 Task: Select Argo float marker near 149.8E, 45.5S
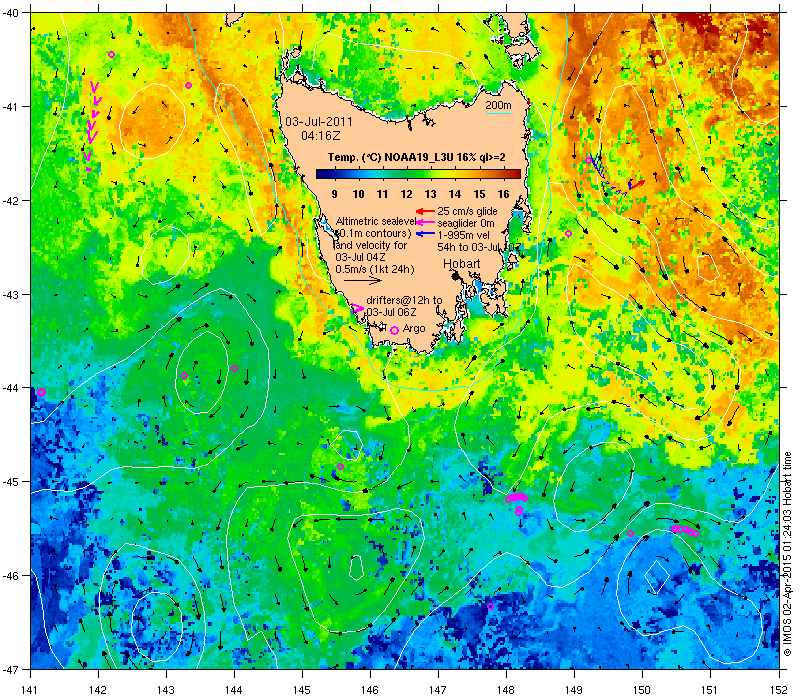click(x=630, y=533)
